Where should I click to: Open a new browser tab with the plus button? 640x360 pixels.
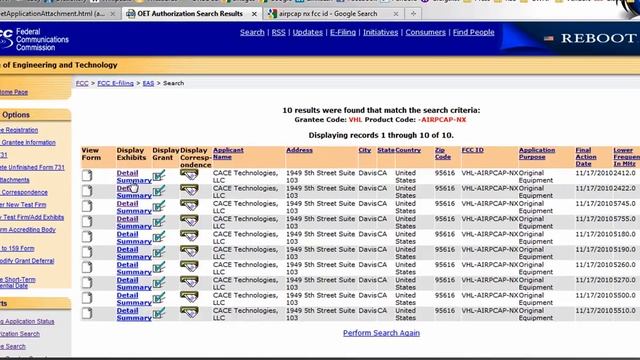click(x=413, y=14)
